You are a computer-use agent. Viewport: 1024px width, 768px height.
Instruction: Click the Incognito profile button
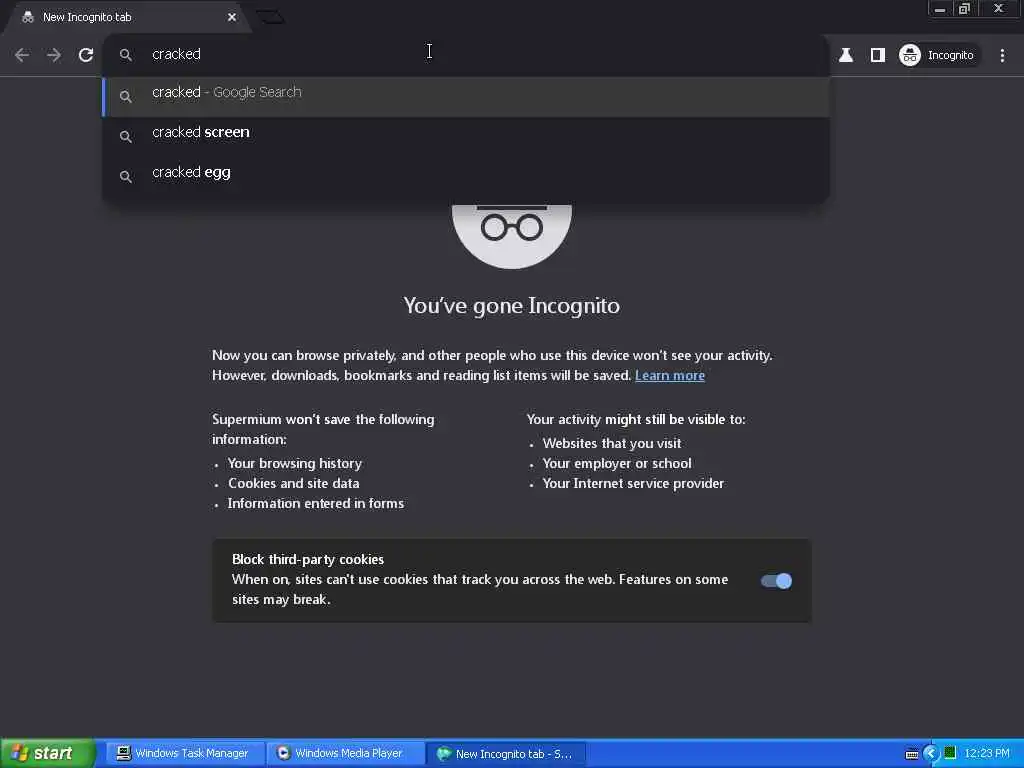click(x=937, y=55)
